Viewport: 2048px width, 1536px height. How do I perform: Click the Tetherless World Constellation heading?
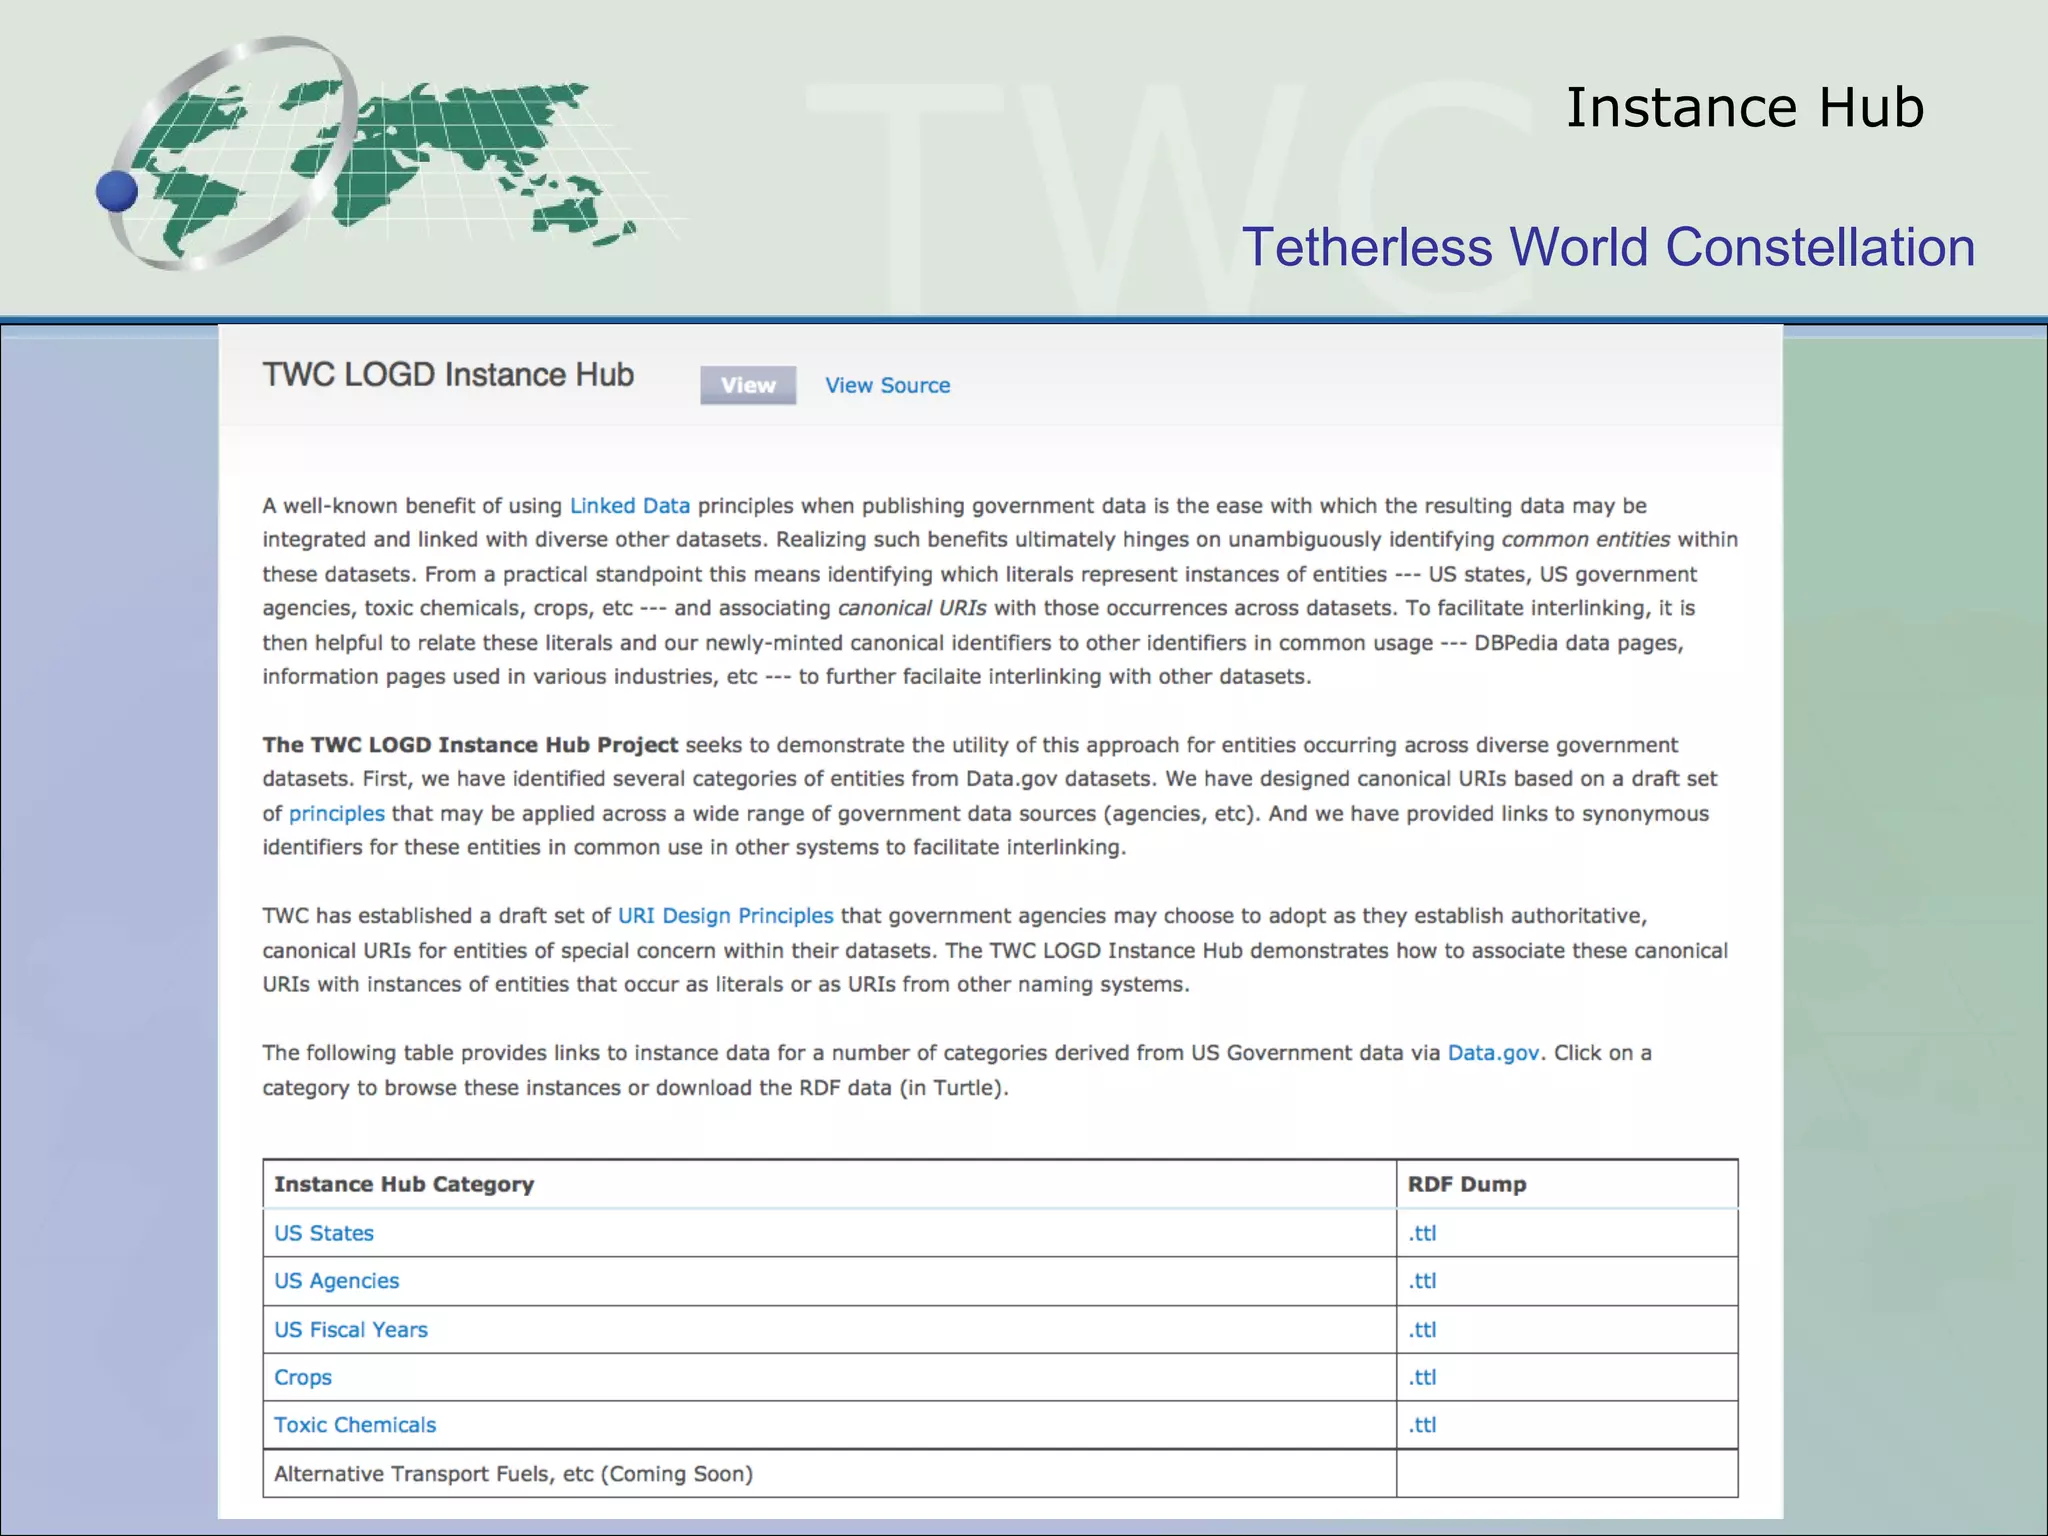pos(1608,247)
